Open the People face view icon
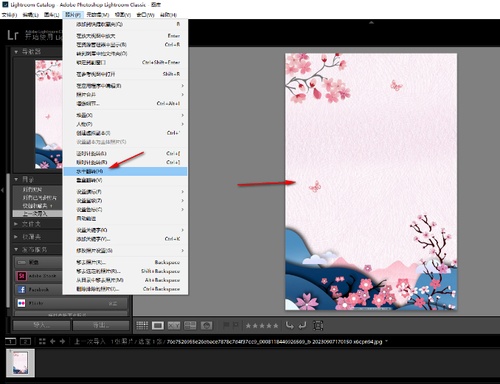Image resolution: width=500 pixels, height=384 pixels. click(x=206, y=325)
